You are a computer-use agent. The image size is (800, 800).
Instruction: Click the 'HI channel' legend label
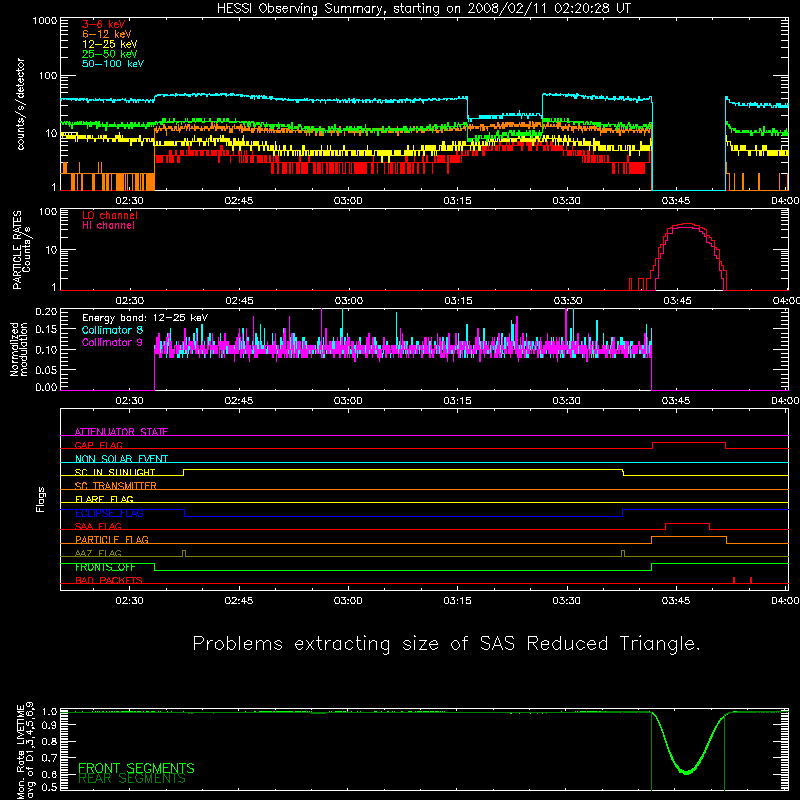tap(108, 226)
